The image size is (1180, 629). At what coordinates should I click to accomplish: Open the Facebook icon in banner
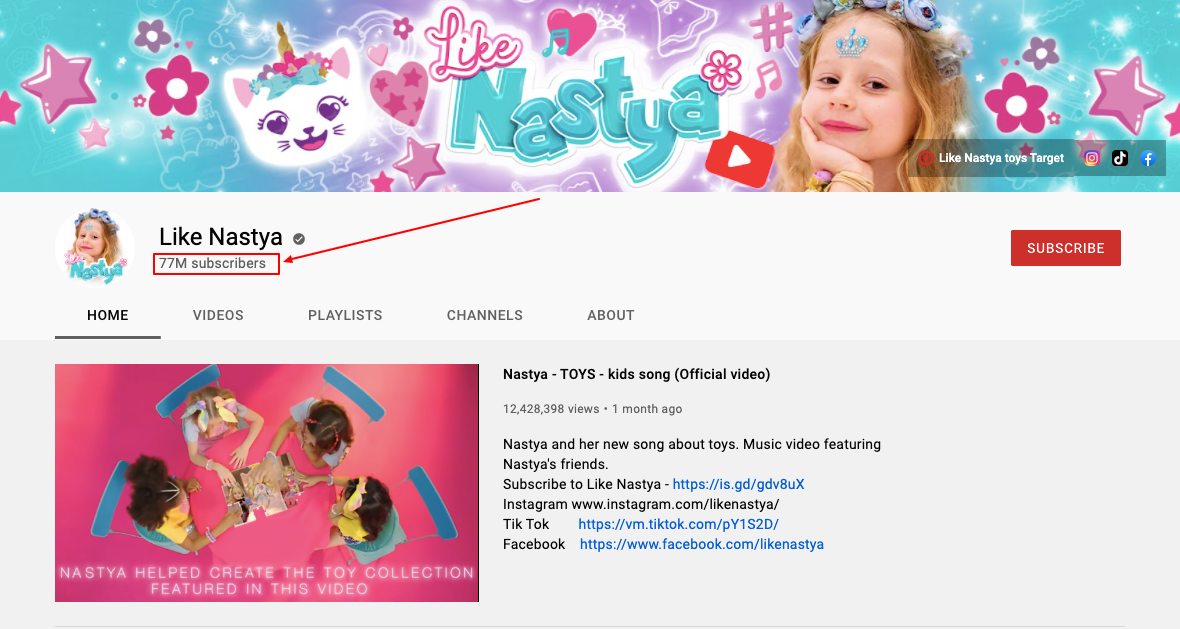[1148, 158]
